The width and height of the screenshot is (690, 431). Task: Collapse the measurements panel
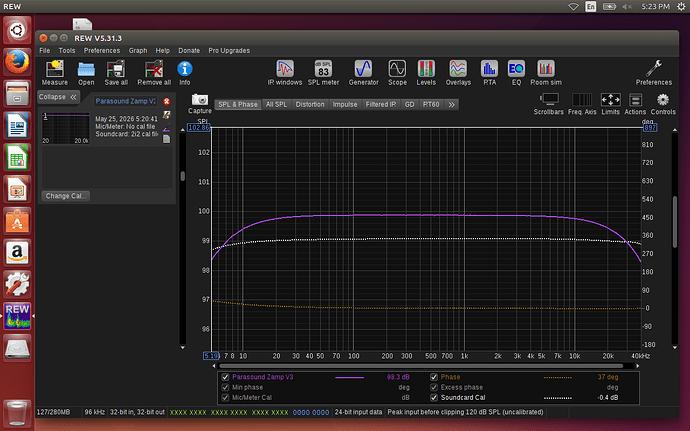tap(58, 97)
